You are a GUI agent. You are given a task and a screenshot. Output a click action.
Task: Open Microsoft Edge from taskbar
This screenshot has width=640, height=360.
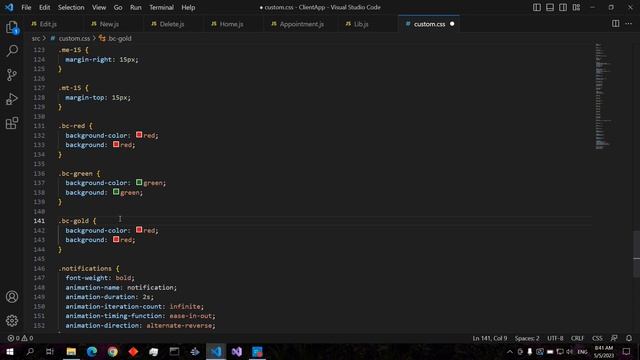tap(92, 351)
